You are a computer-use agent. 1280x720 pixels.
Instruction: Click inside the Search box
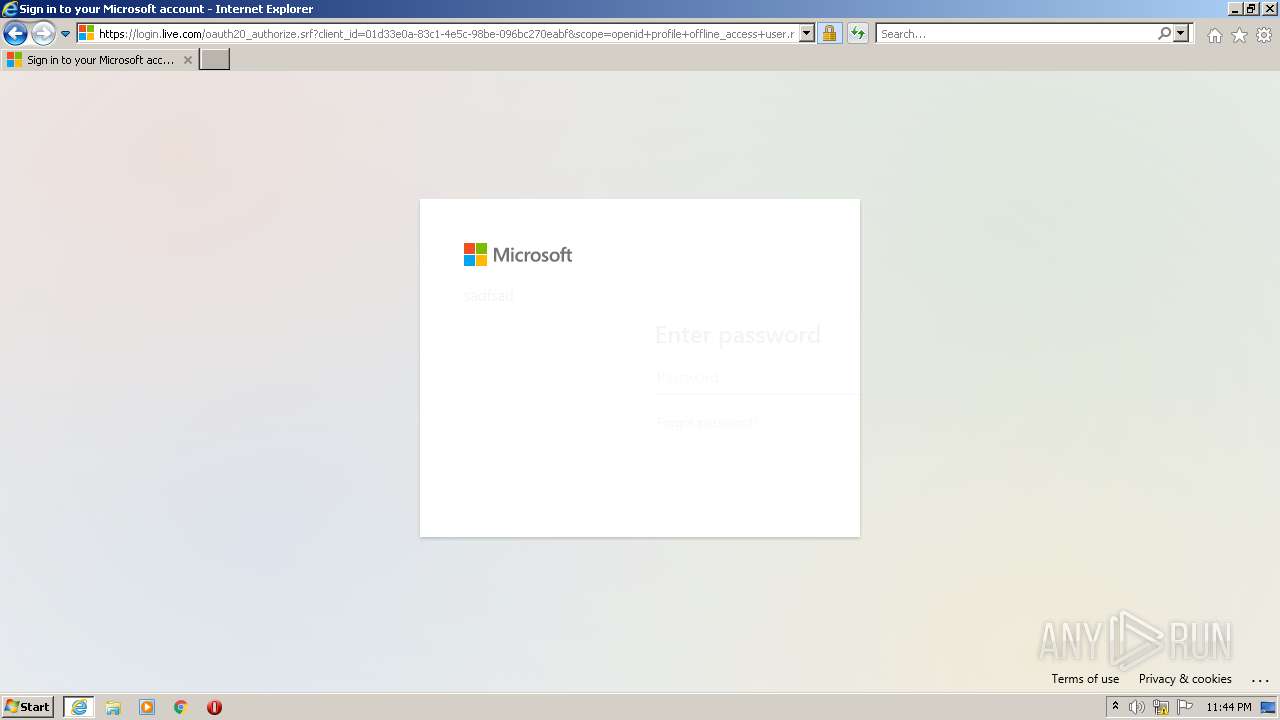click(1016, 33)
